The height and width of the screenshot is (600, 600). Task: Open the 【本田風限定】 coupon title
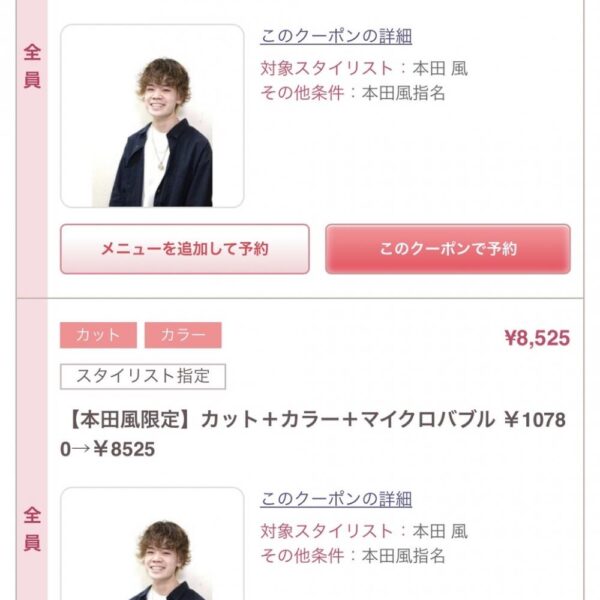313,434
